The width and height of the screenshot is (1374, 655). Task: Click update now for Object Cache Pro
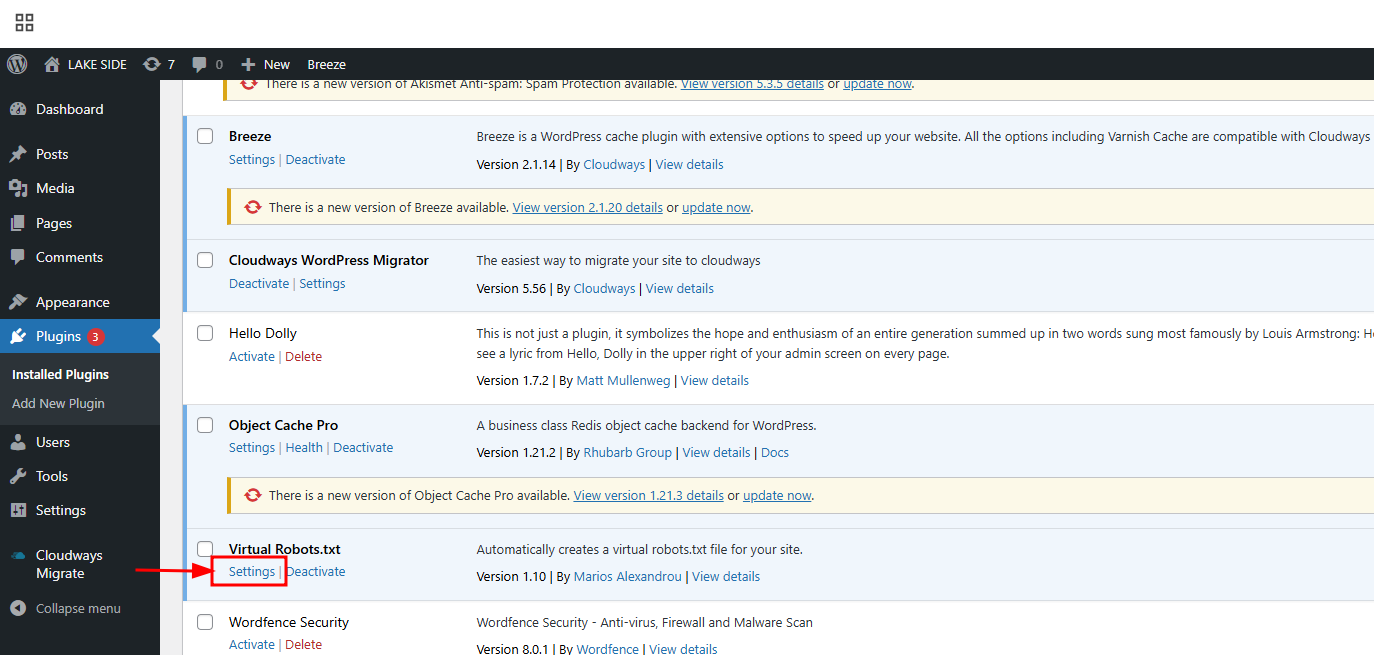pos(776,495)
